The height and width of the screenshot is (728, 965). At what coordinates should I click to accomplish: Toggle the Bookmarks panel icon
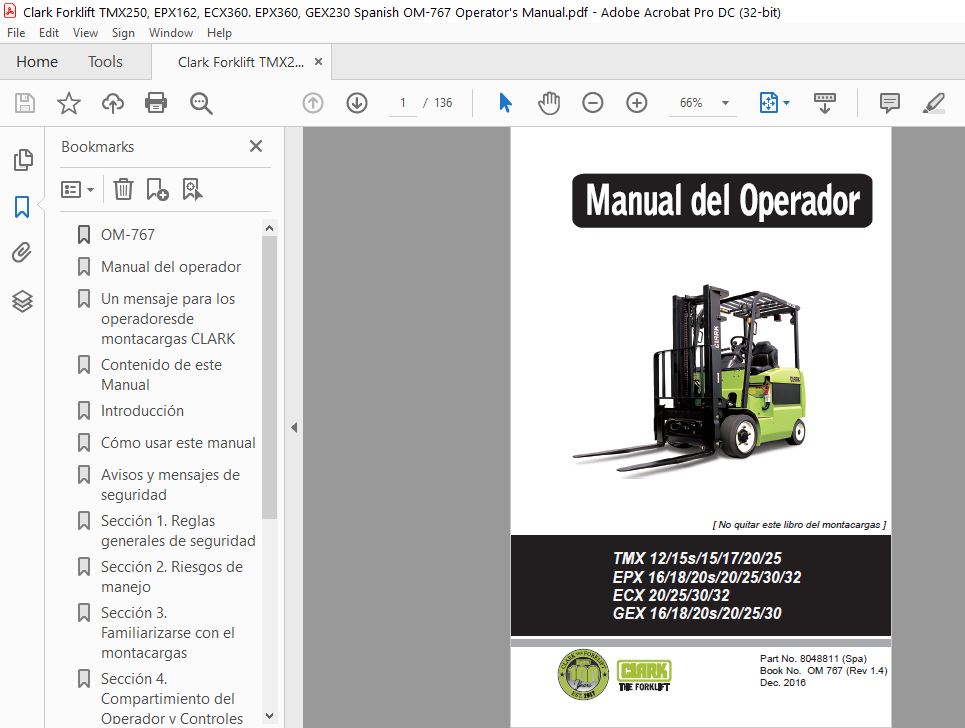coord(22,207)
